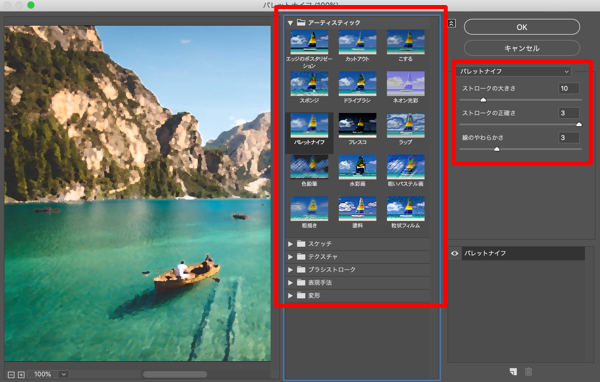Viewport: 600px width, 382px height.
Task: Expand the スケッチ folder triangle
Action: (x=290, y=244)
